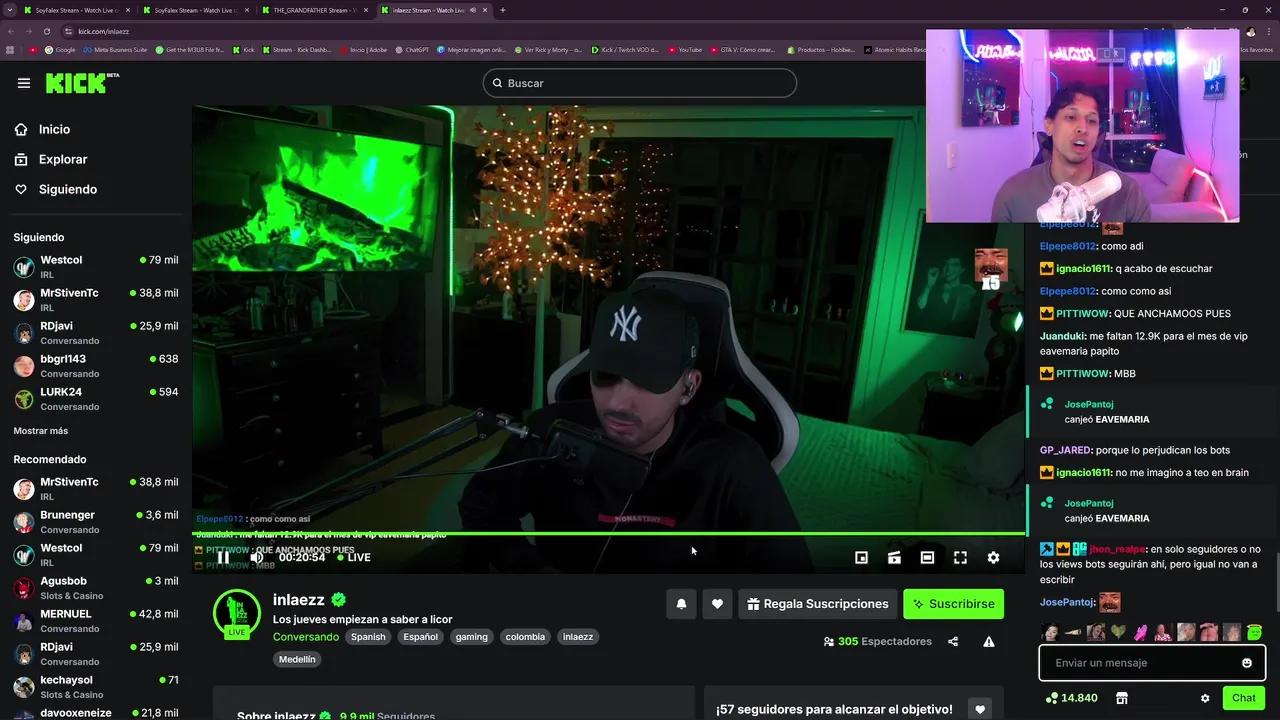Image resolution: width=1280 pixels, height=720 pixels.
Task: Enable picture-in-picture mode on player
Action: [861, 557]
